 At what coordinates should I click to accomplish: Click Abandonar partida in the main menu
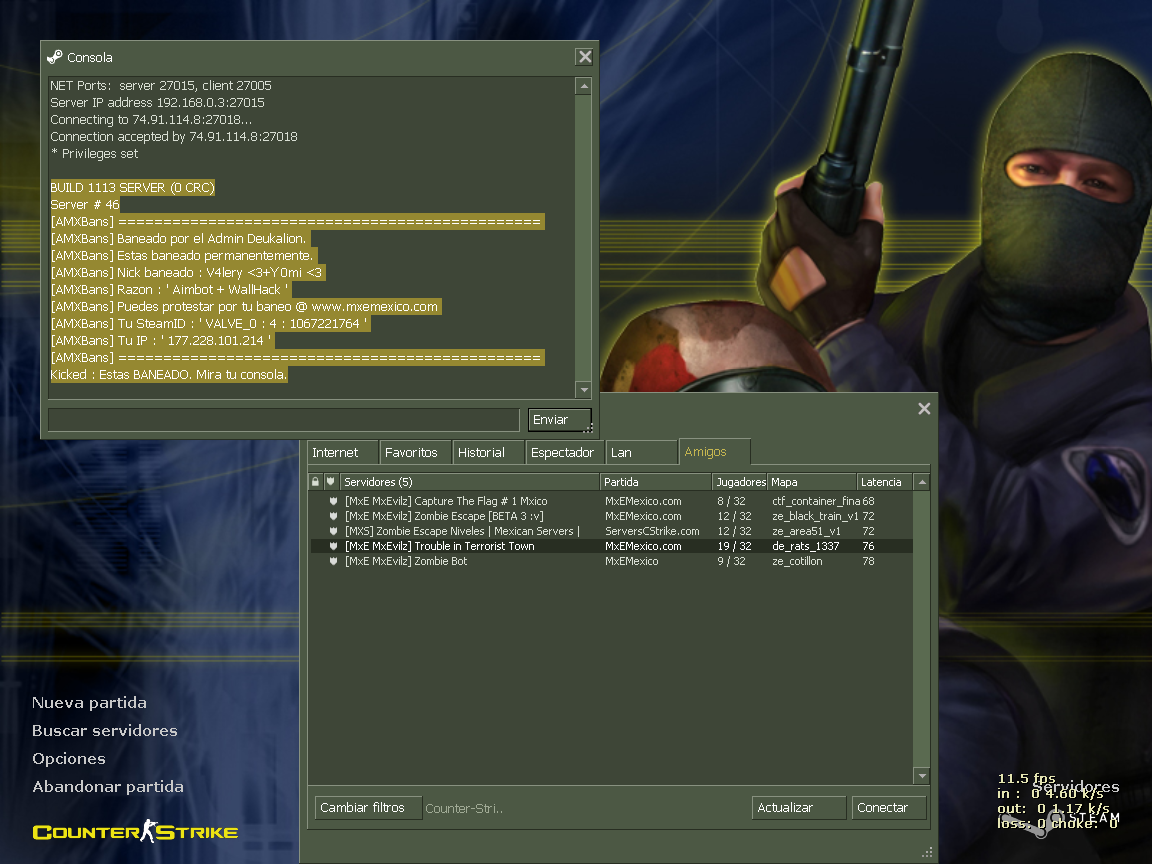pyautogui.click(x=108, y=786)
